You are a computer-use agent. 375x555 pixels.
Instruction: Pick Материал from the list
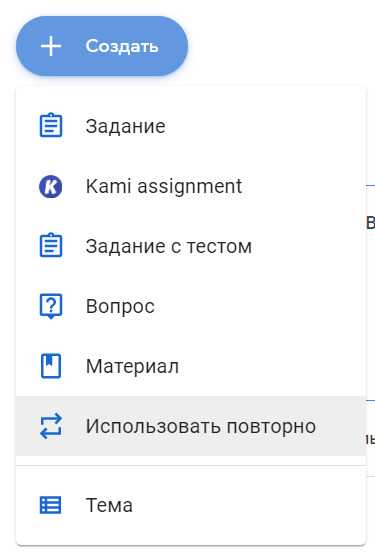[191, 366]
